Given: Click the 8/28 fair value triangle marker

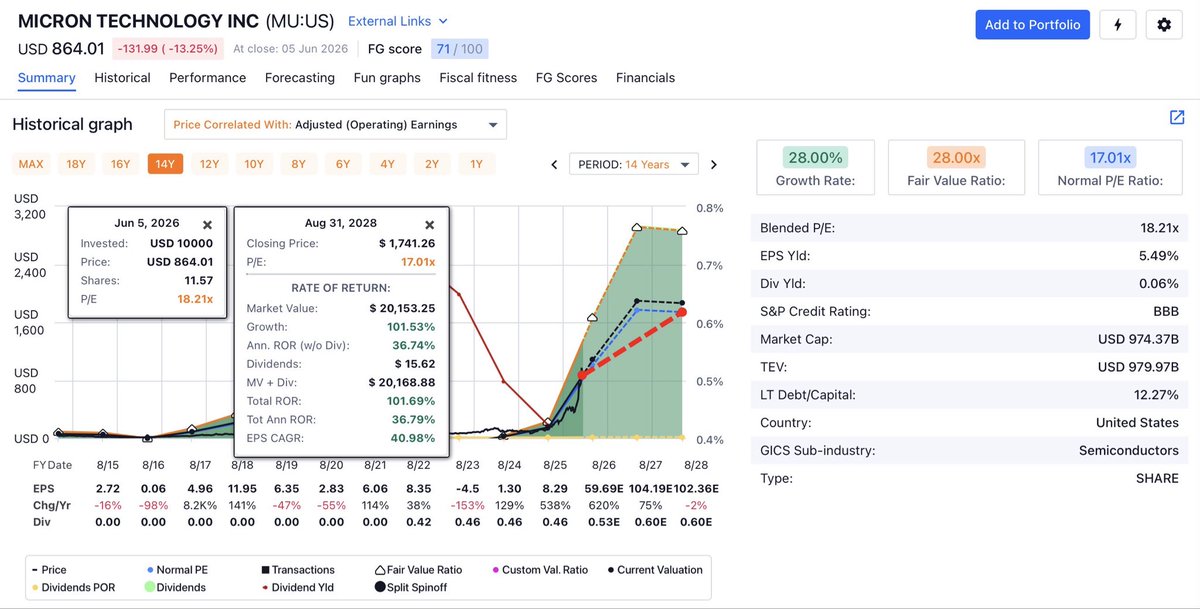Looking at the screenshot, I should [x=683, y=231].
